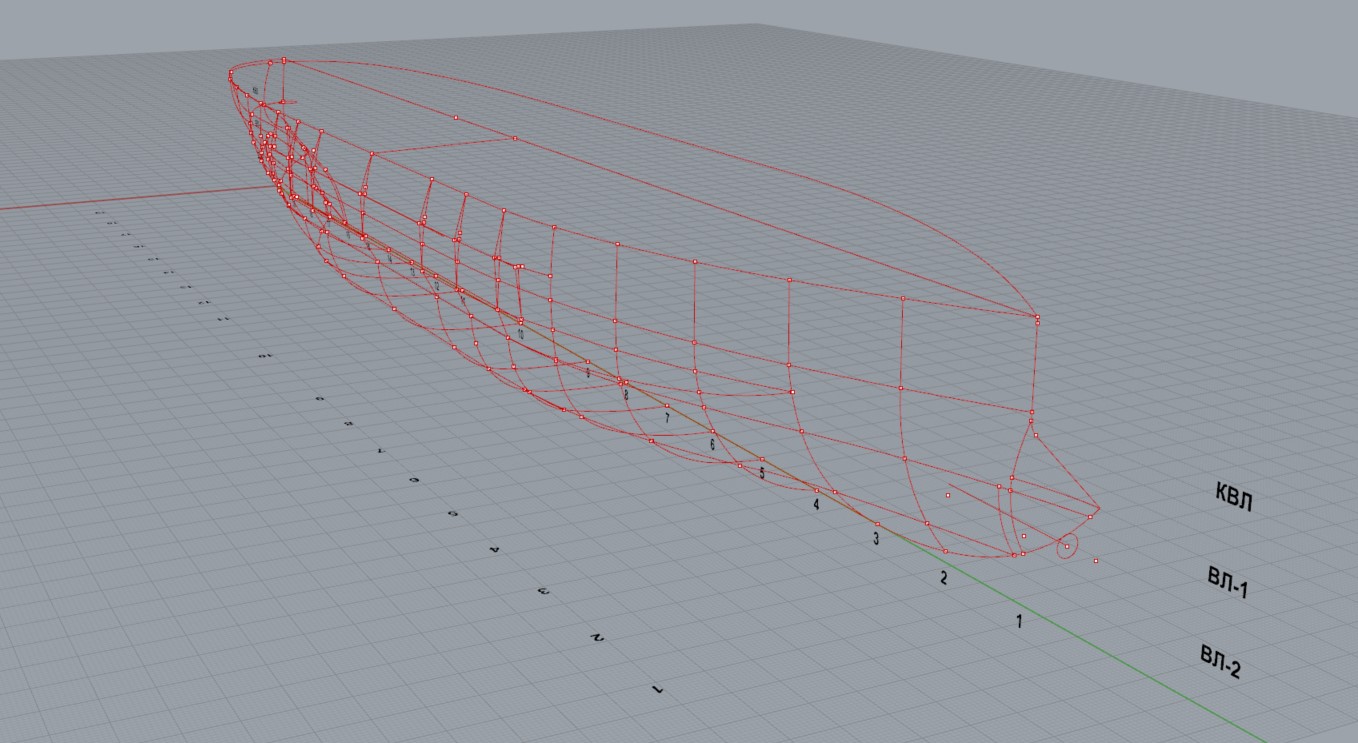The image size is (1358, 743).
Task: Click mirrored number 1 in the left grid row
Action: (x=657, y=689)
